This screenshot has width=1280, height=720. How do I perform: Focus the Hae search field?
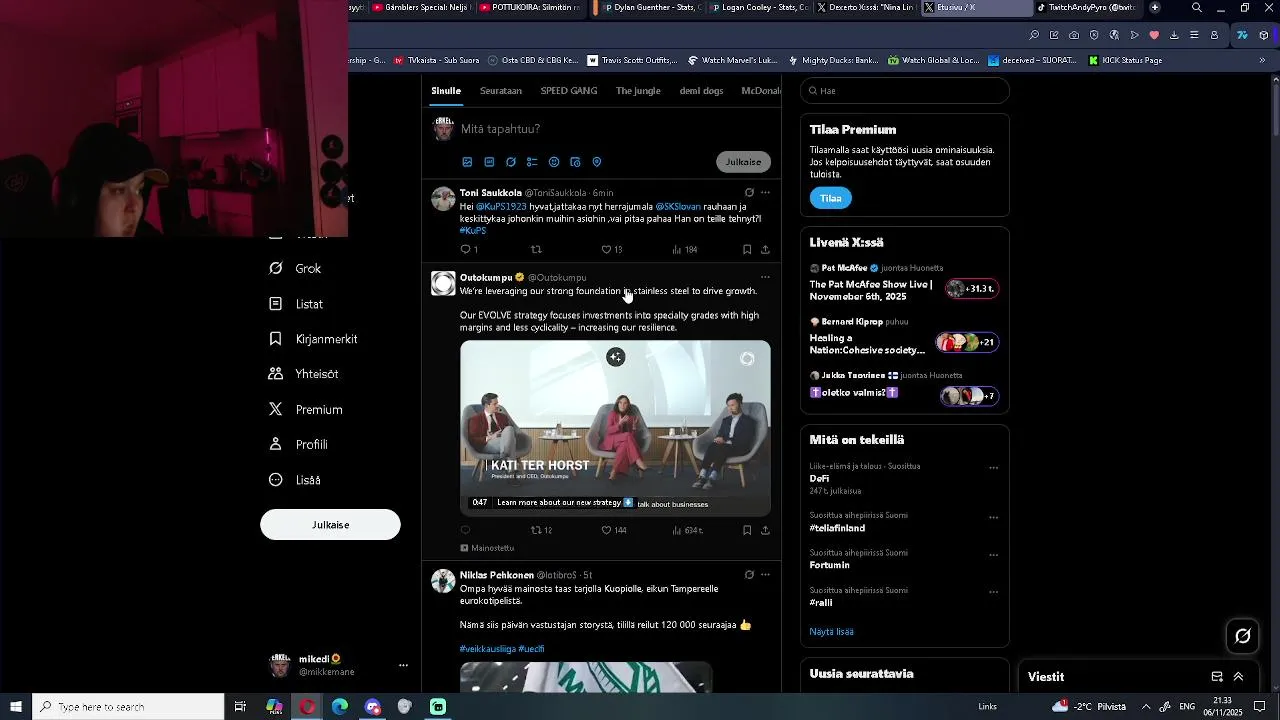[x=905, y=91]
